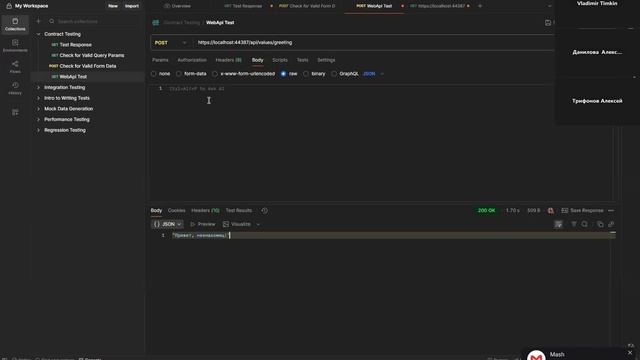Click the request URL field

[x=373, y=42]
